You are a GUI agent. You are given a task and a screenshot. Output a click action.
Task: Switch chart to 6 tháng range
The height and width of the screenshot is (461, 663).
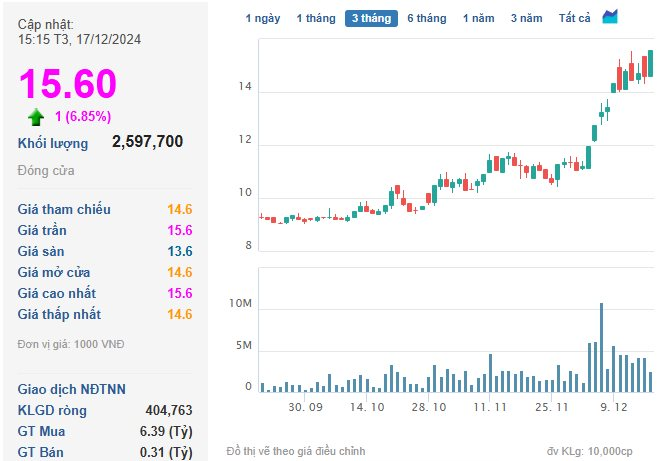pos(427,18)
